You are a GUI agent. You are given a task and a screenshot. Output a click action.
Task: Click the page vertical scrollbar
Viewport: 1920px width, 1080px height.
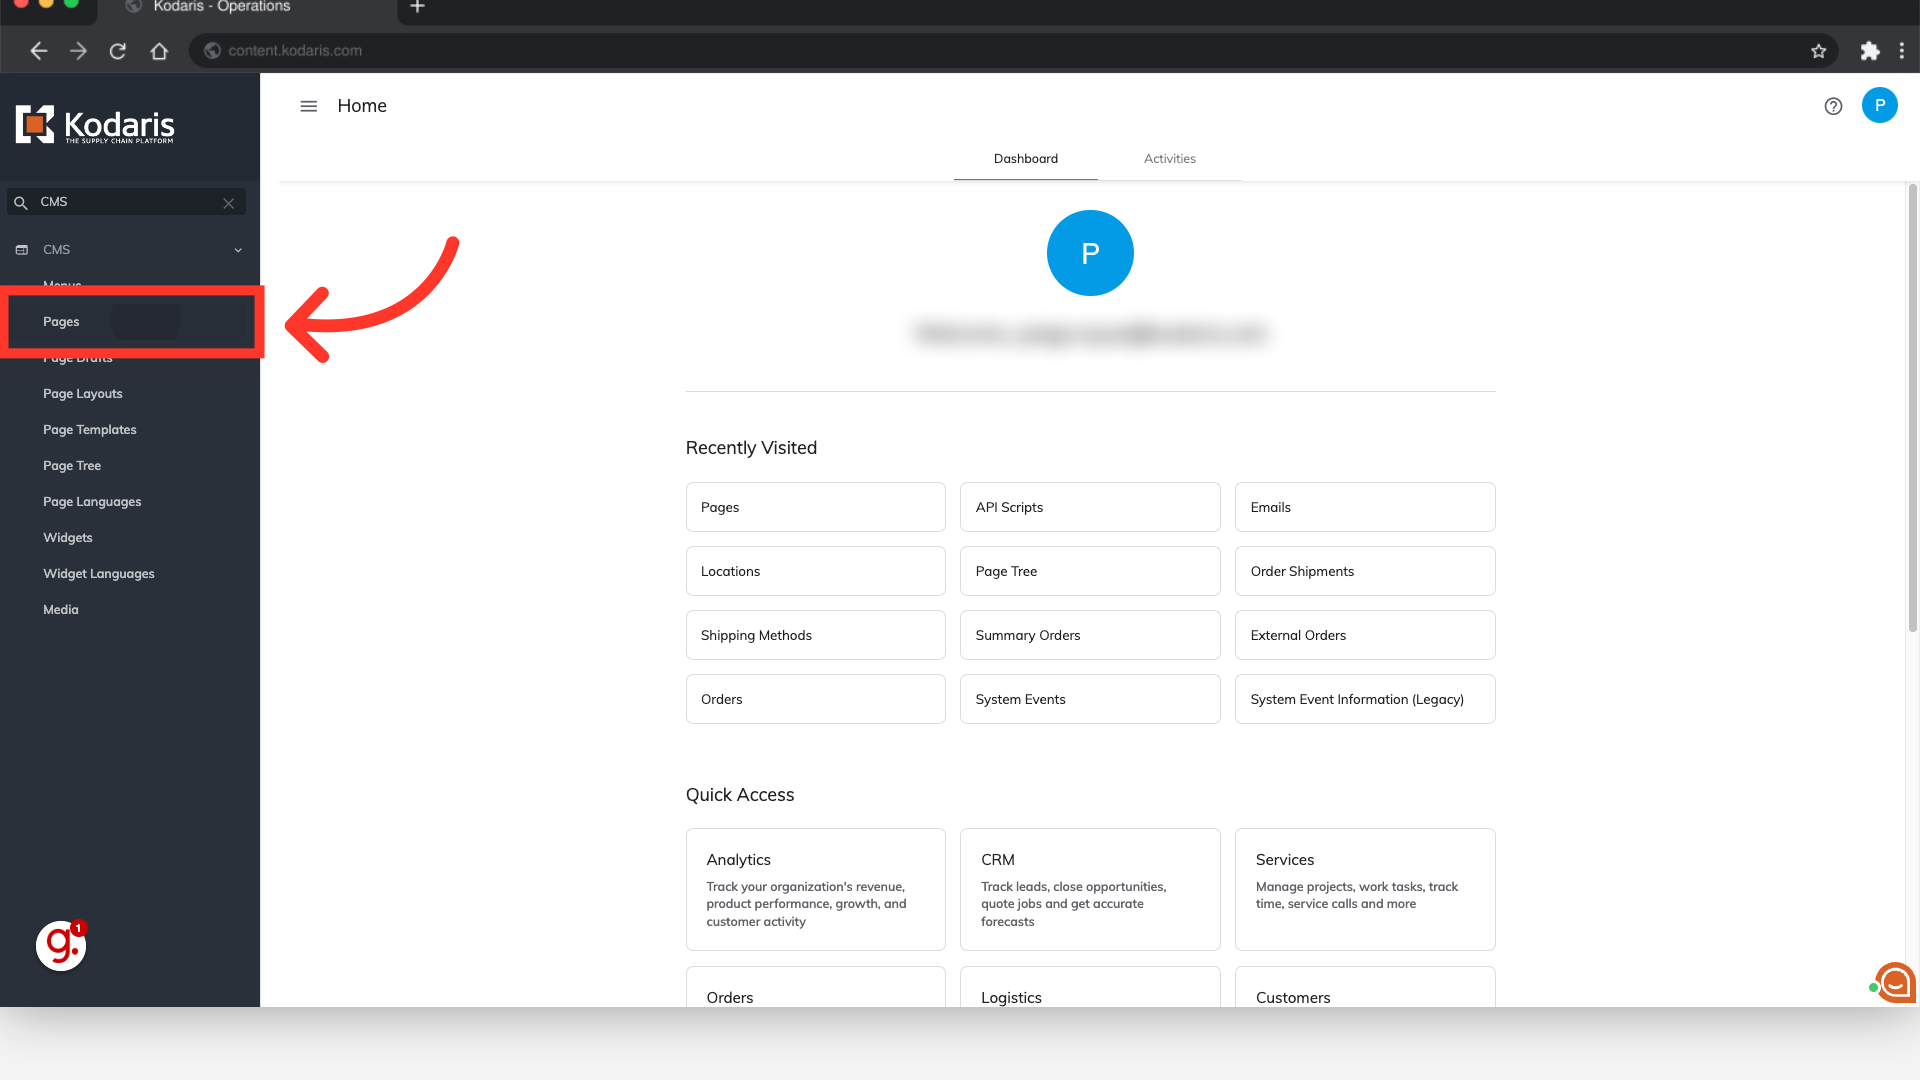[x=1912, y=410]
